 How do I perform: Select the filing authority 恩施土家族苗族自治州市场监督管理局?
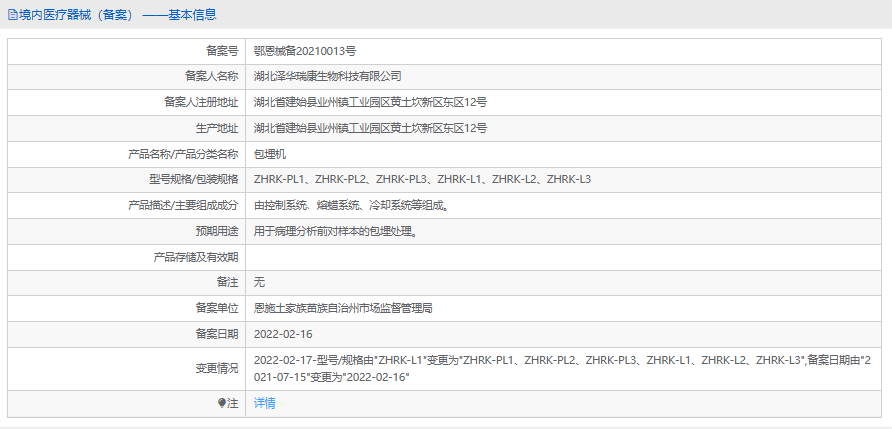coord(344,308)
